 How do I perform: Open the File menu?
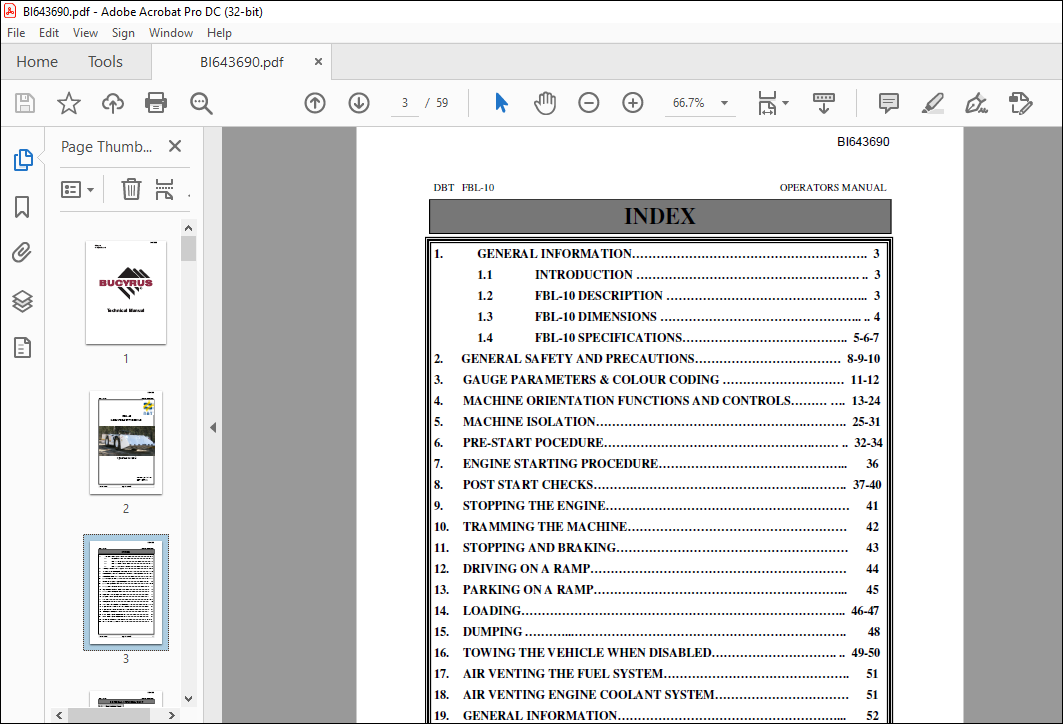[16, 33]
